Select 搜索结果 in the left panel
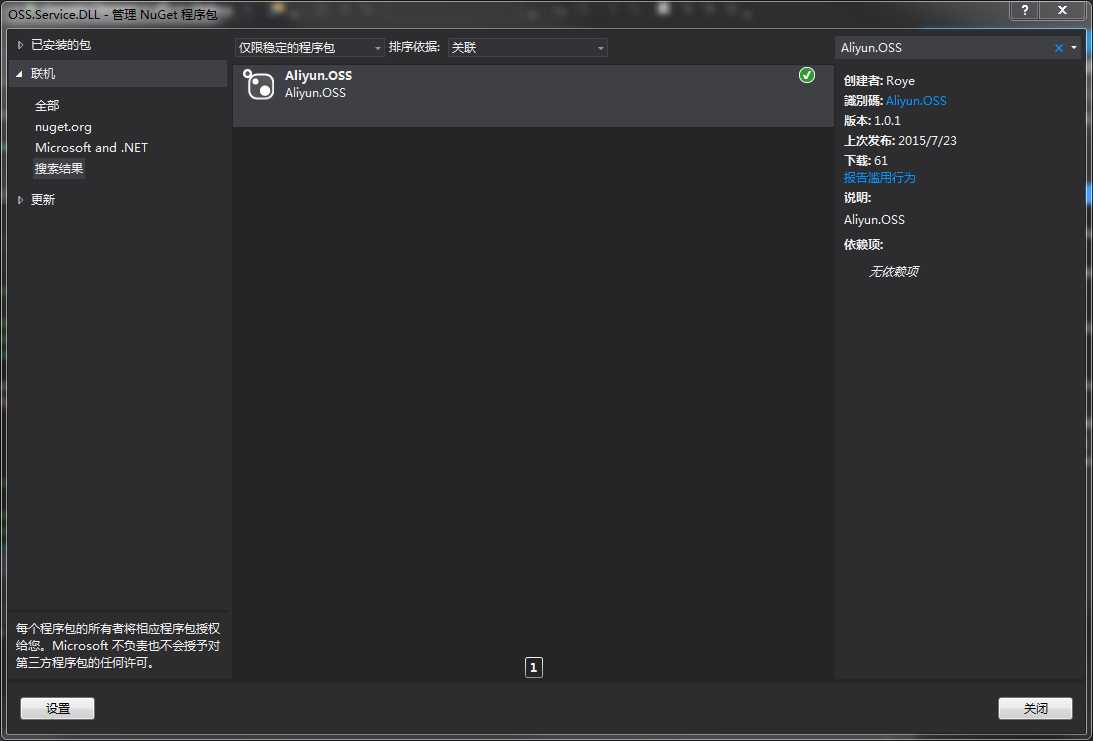 click(x=59, y=168)
